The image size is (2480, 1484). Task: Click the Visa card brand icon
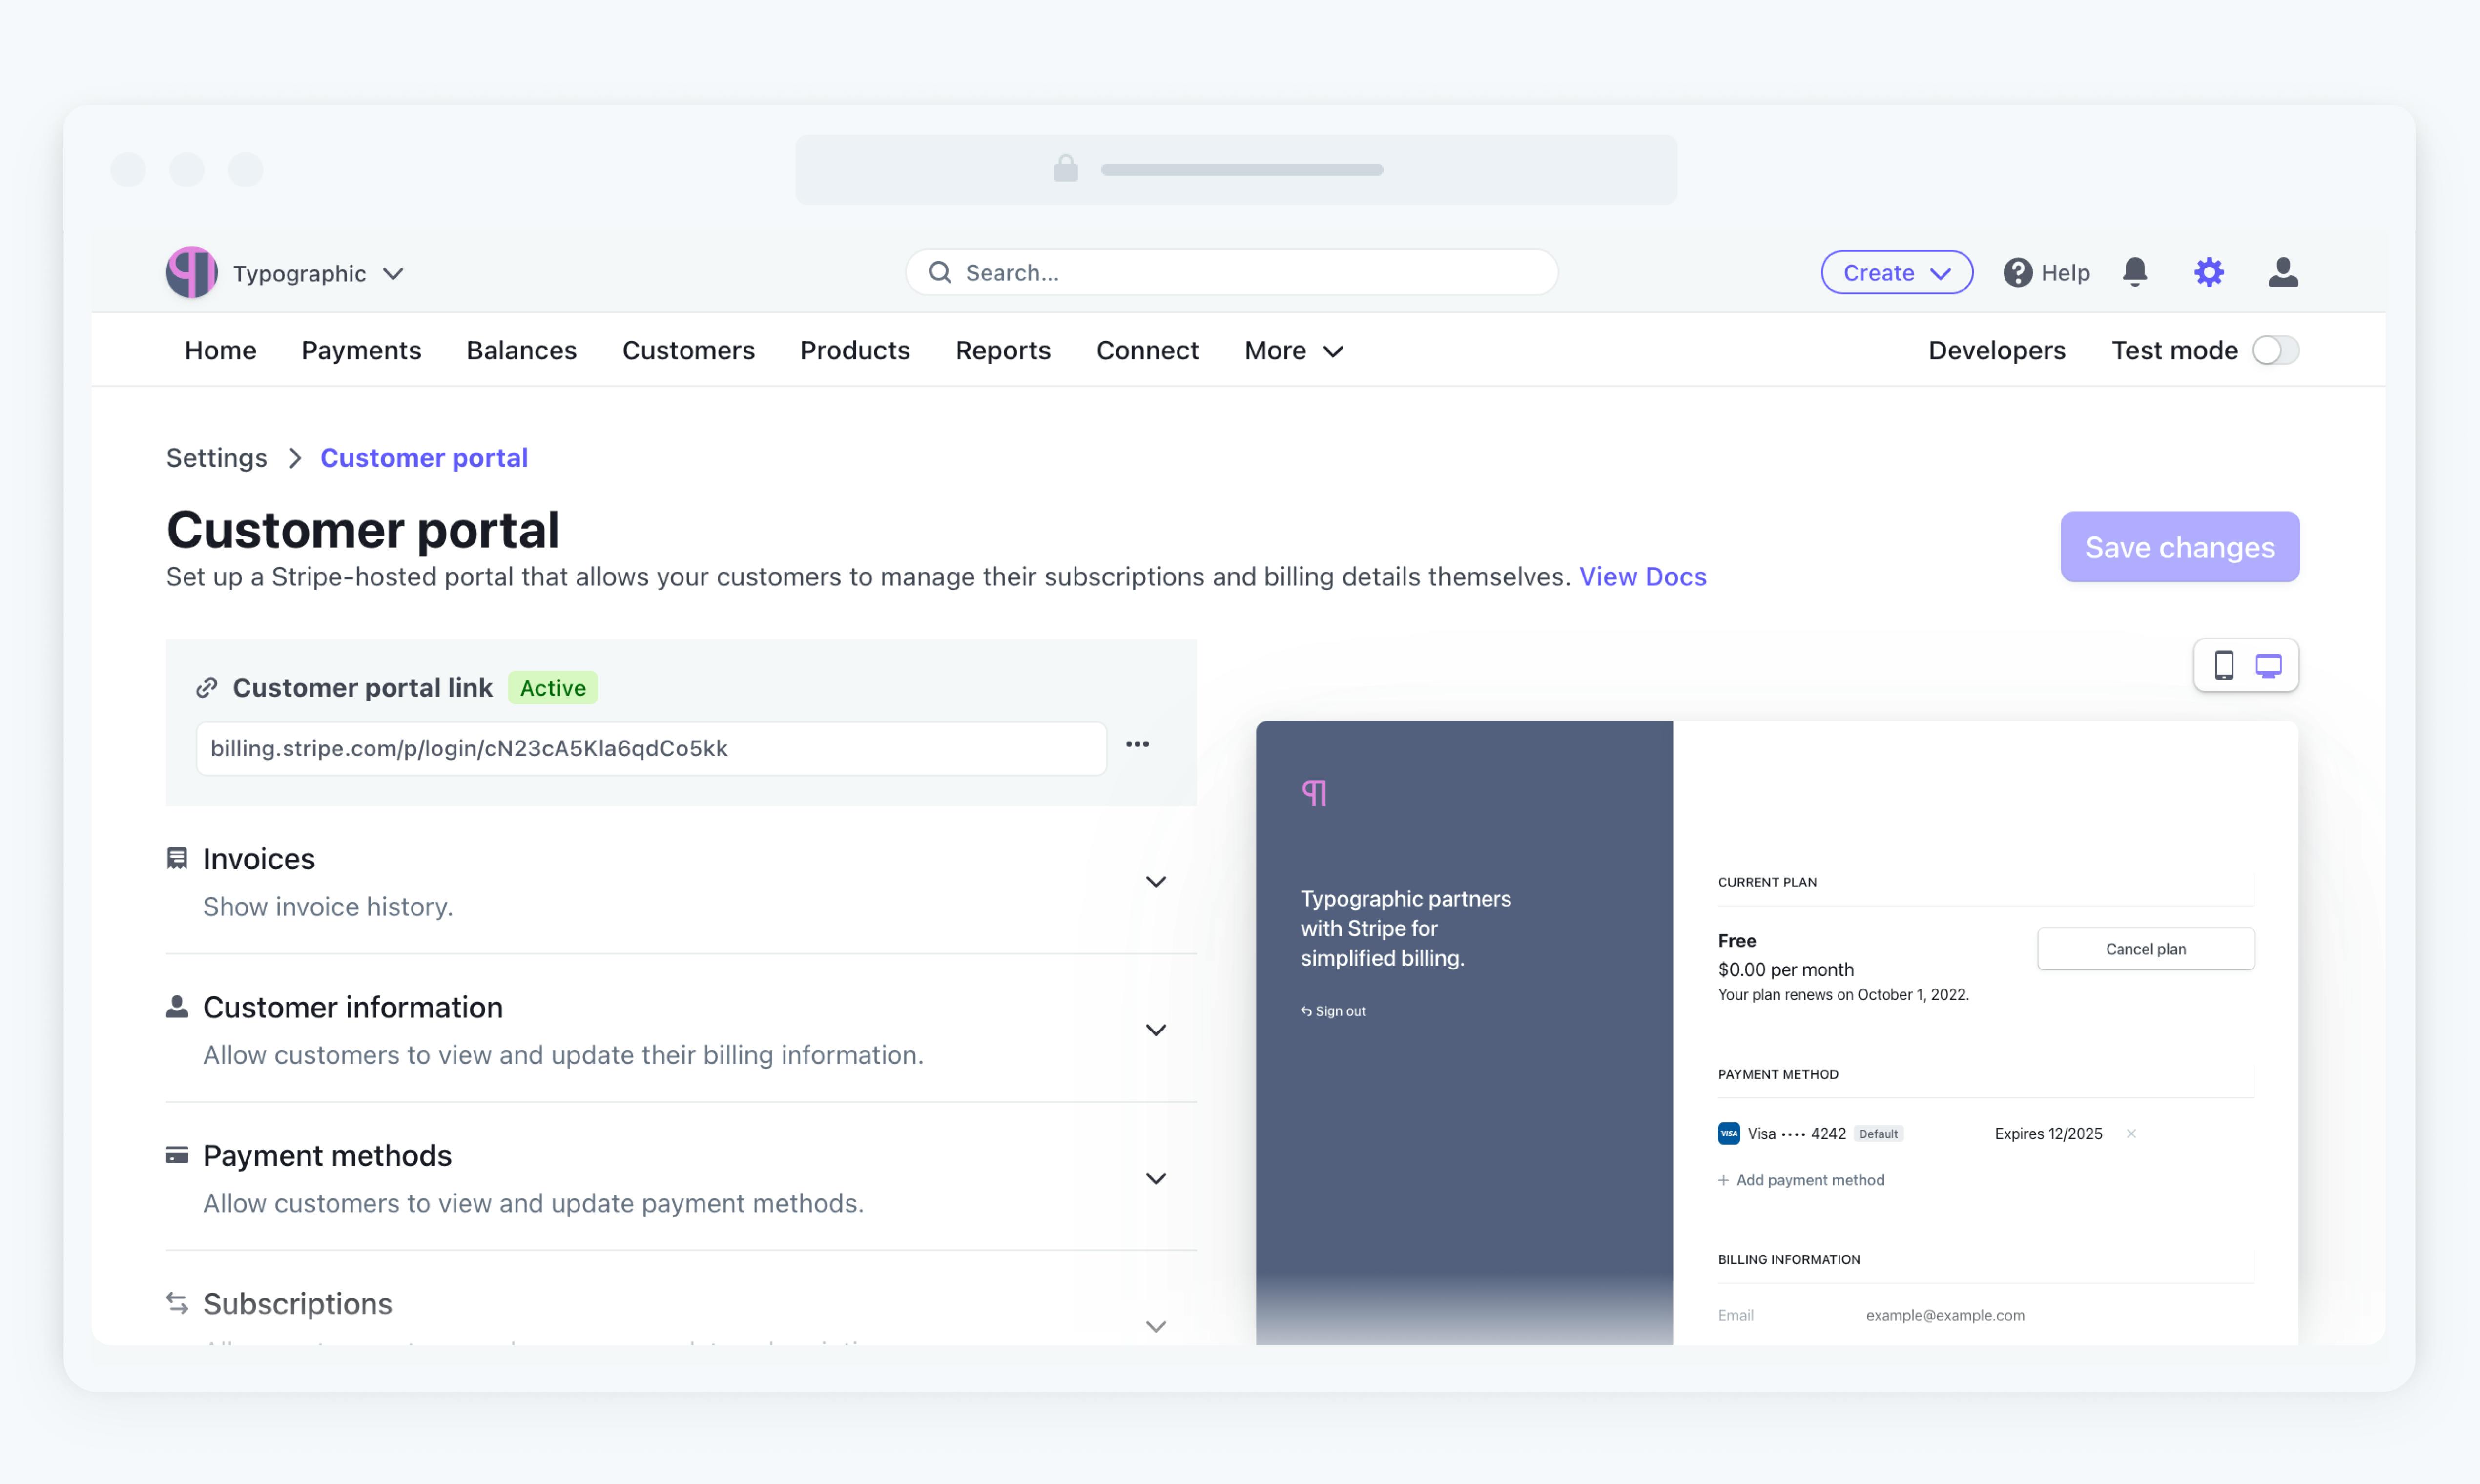click(x=1729, y=1133)
